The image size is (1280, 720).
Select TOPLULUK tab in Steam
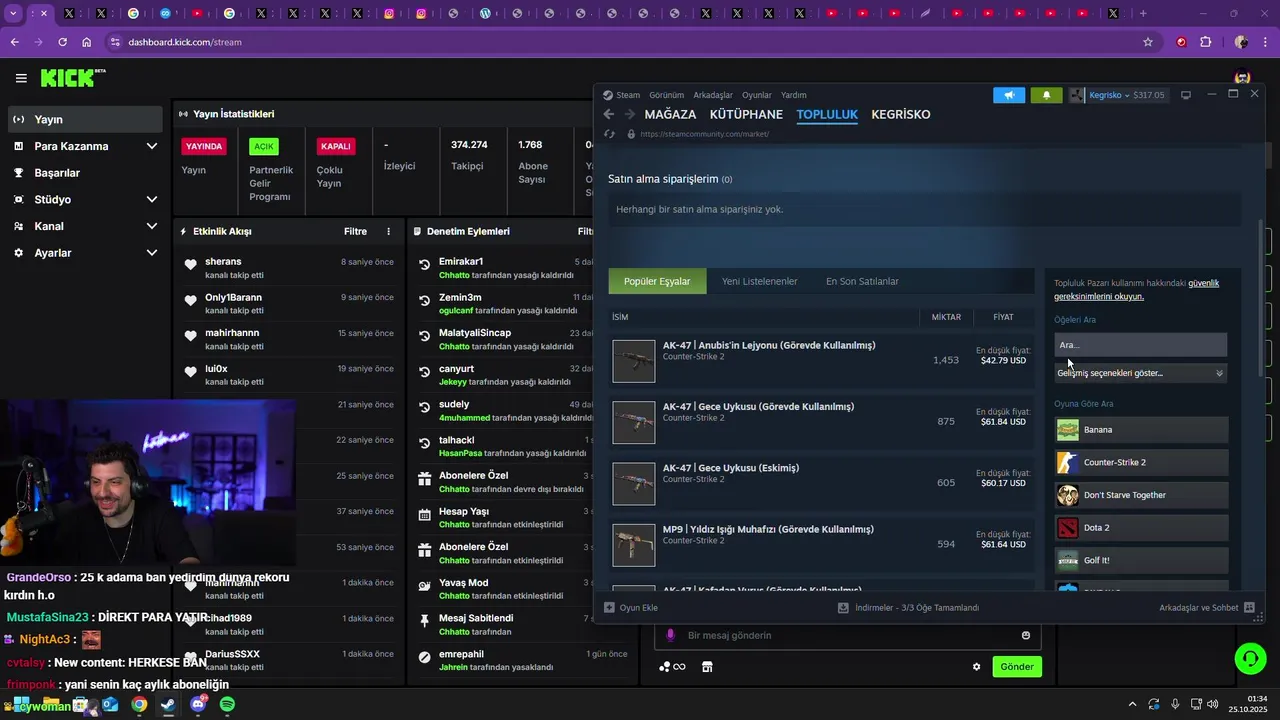pos(827,114)
